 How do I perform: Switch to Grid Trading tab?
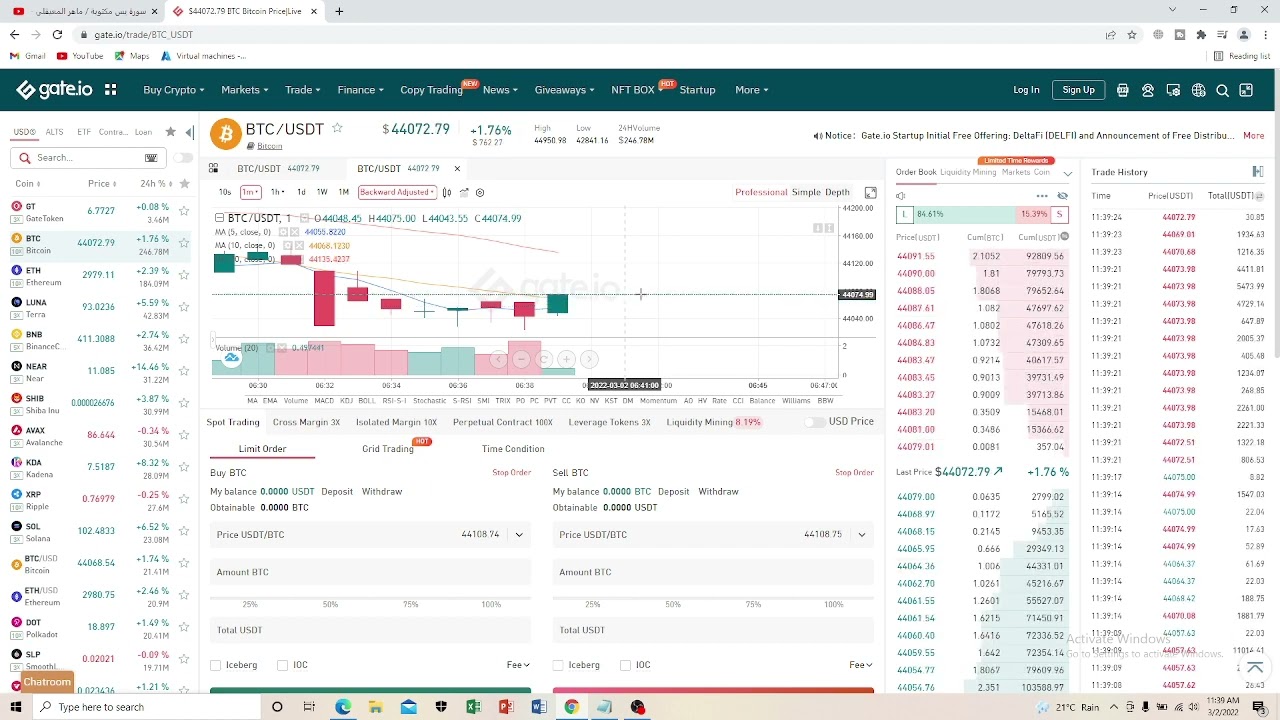pos(388,449)
